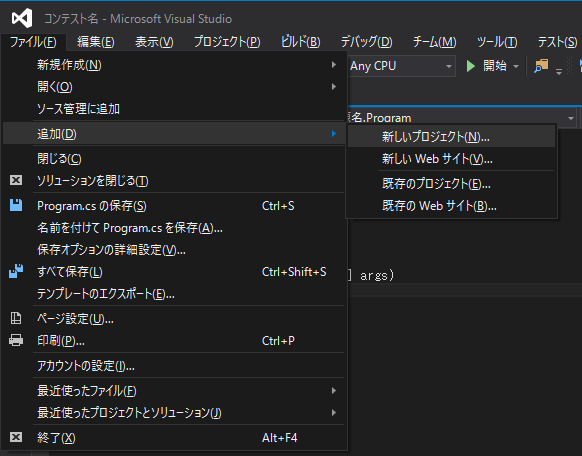Expand 最近使ったファイル(F) submenu
The width and height of the screenshot is (582, 456).
pyautogui.click(x=173, y=390)
